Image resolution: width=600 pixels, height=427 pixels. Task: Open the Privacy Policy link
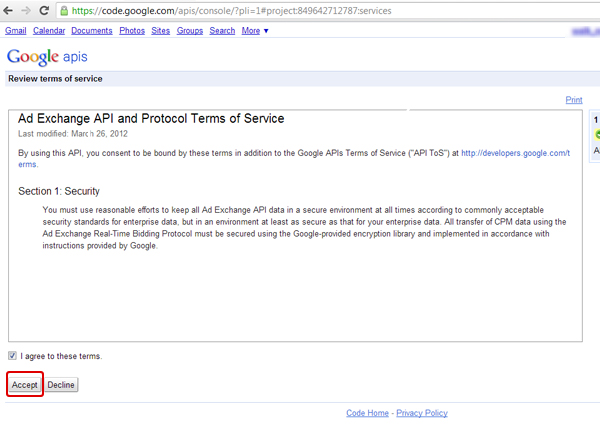[422, 413]
